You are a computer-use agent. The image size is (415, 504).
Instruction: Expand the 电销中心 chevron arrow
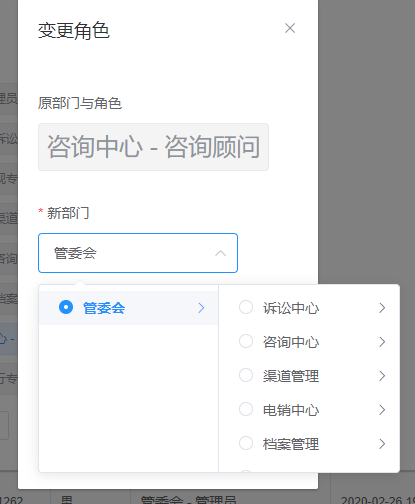382,410
